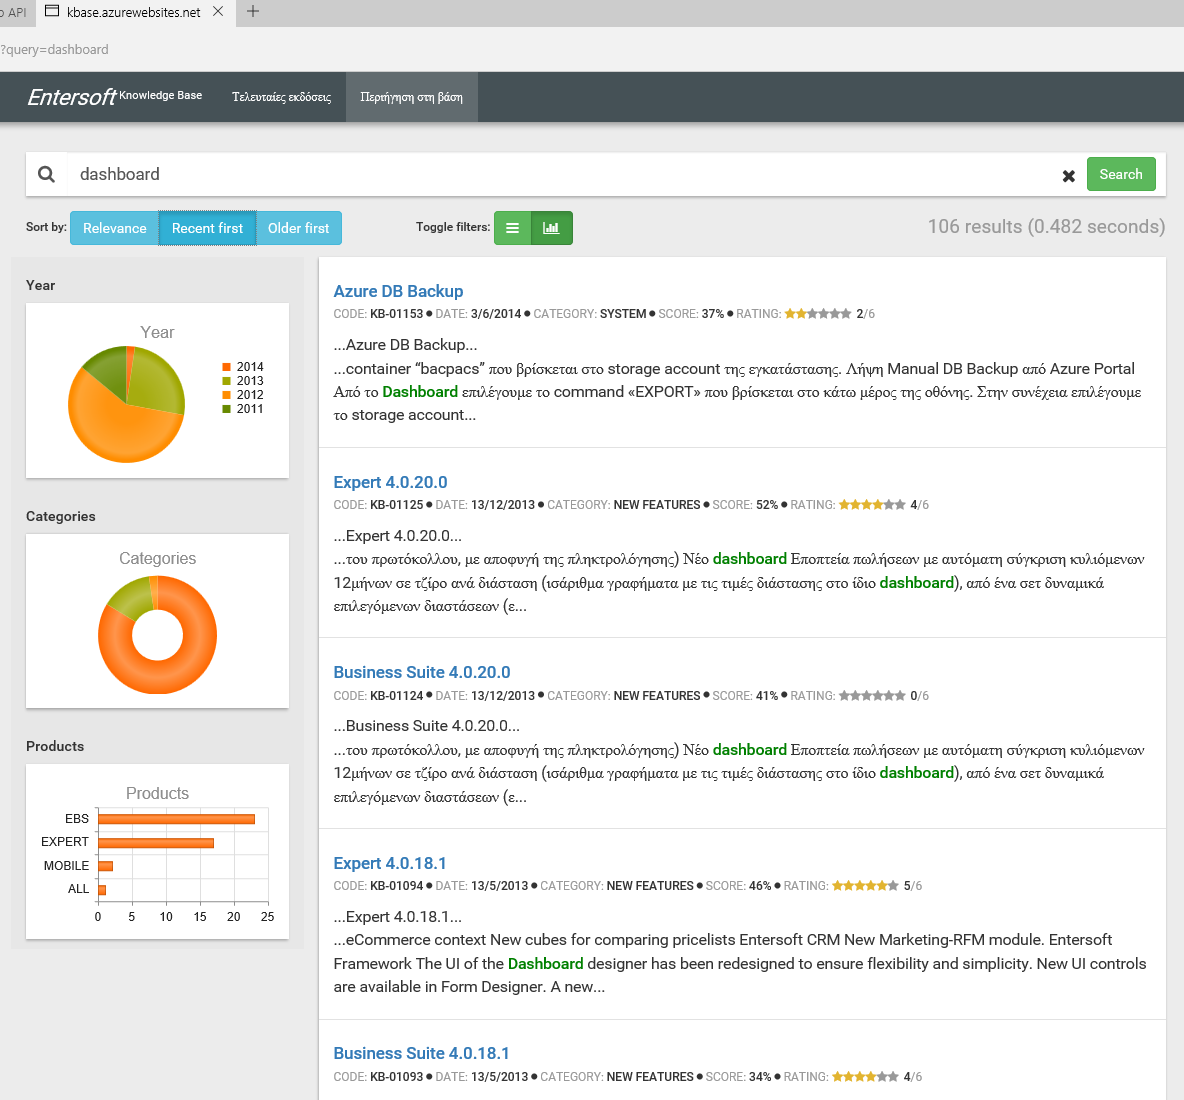Click the magnifying glass search icon
The width and height of the screenshot is (1184, 1100).
(46, 174)
